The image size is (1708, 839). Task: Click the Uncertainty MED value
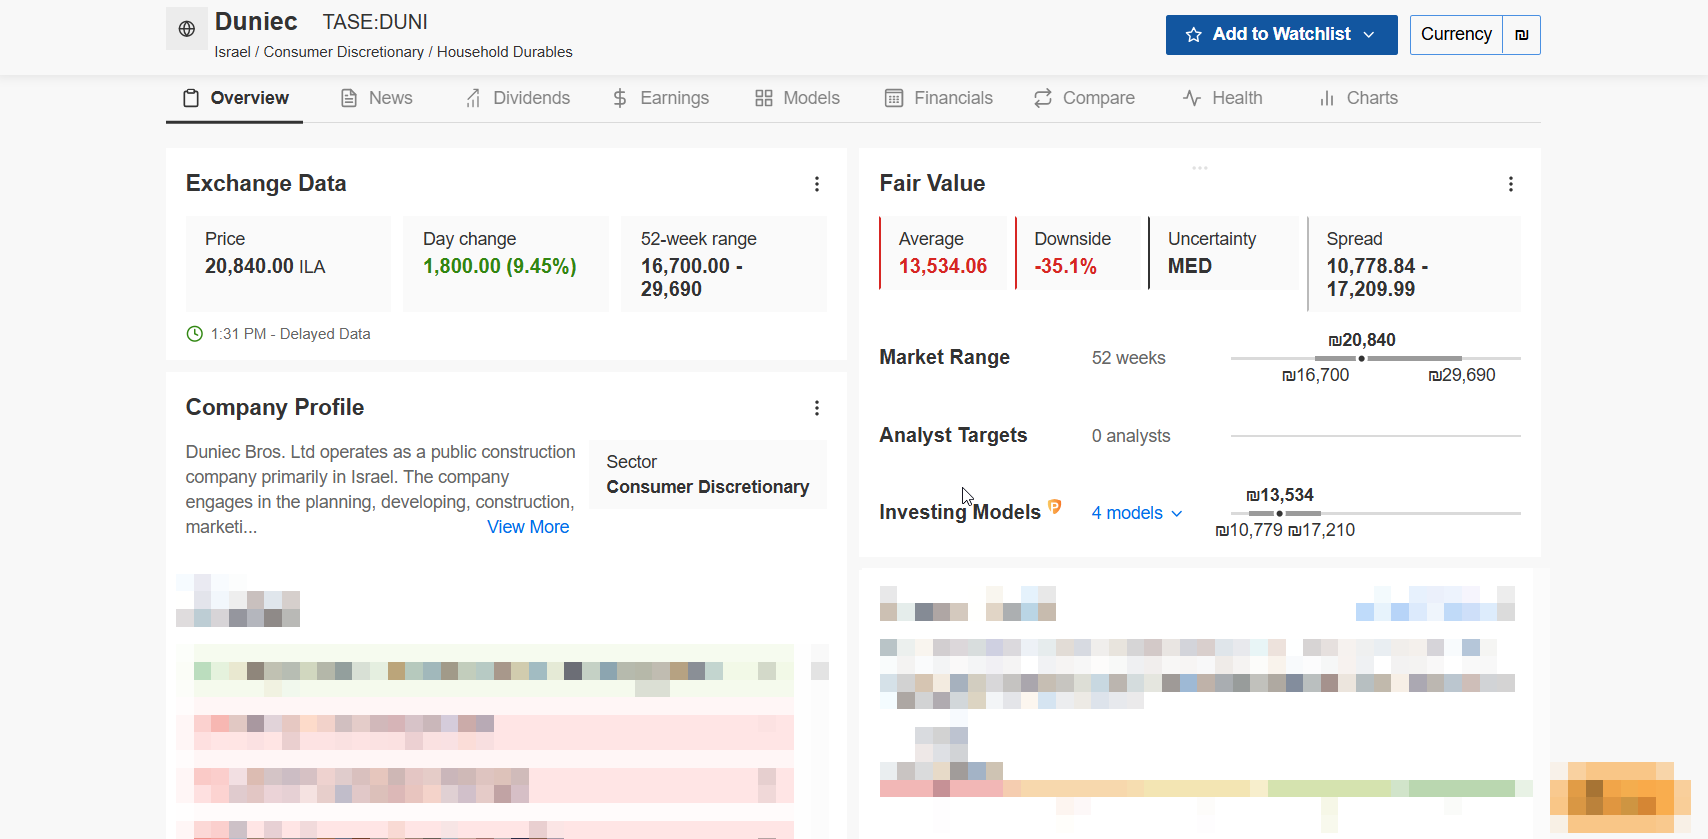coord(1190,266)
